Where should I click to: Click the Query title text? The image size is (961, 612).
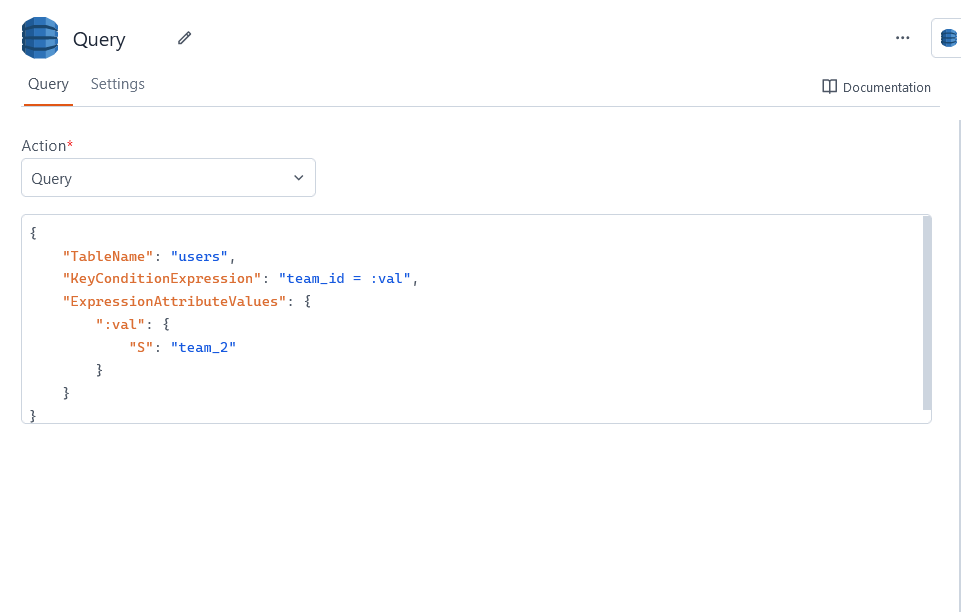pyautogui.click(x=99, y=39)
